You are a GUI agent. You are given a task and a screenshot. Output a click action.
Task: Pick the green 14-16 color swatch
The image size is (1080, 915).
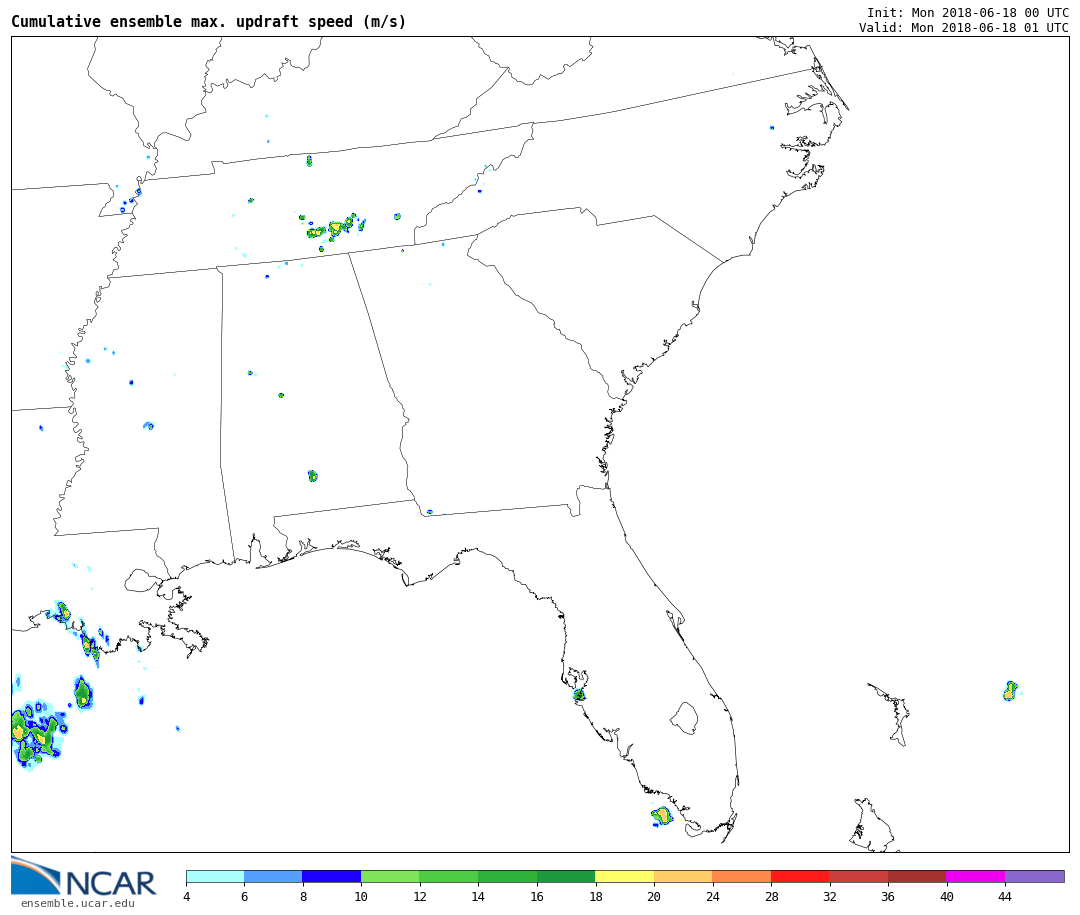(508, 876)
